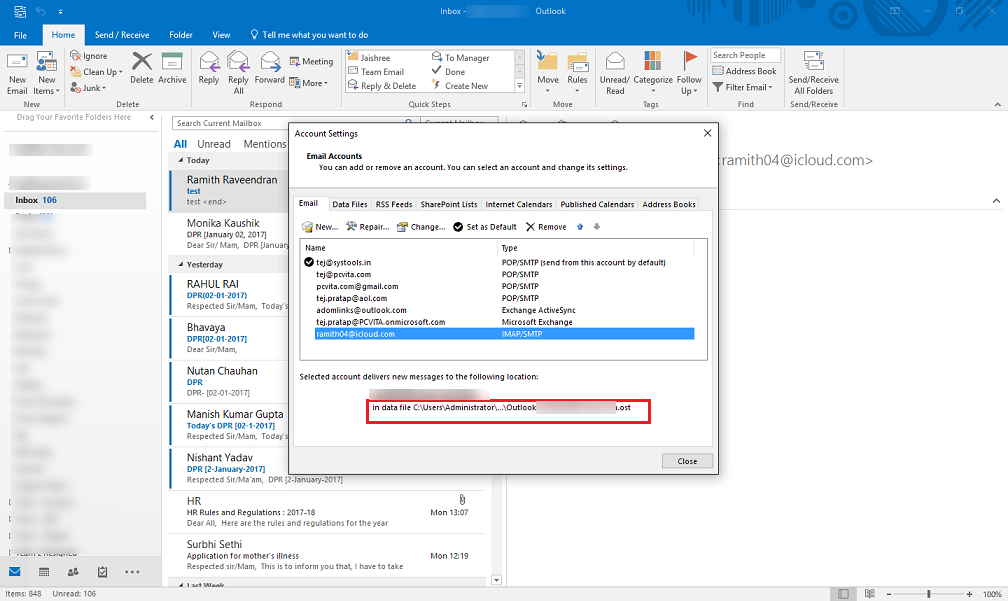Click Close in Account Settings
The image size is (1008, 601).
click(x=687, y=461)
